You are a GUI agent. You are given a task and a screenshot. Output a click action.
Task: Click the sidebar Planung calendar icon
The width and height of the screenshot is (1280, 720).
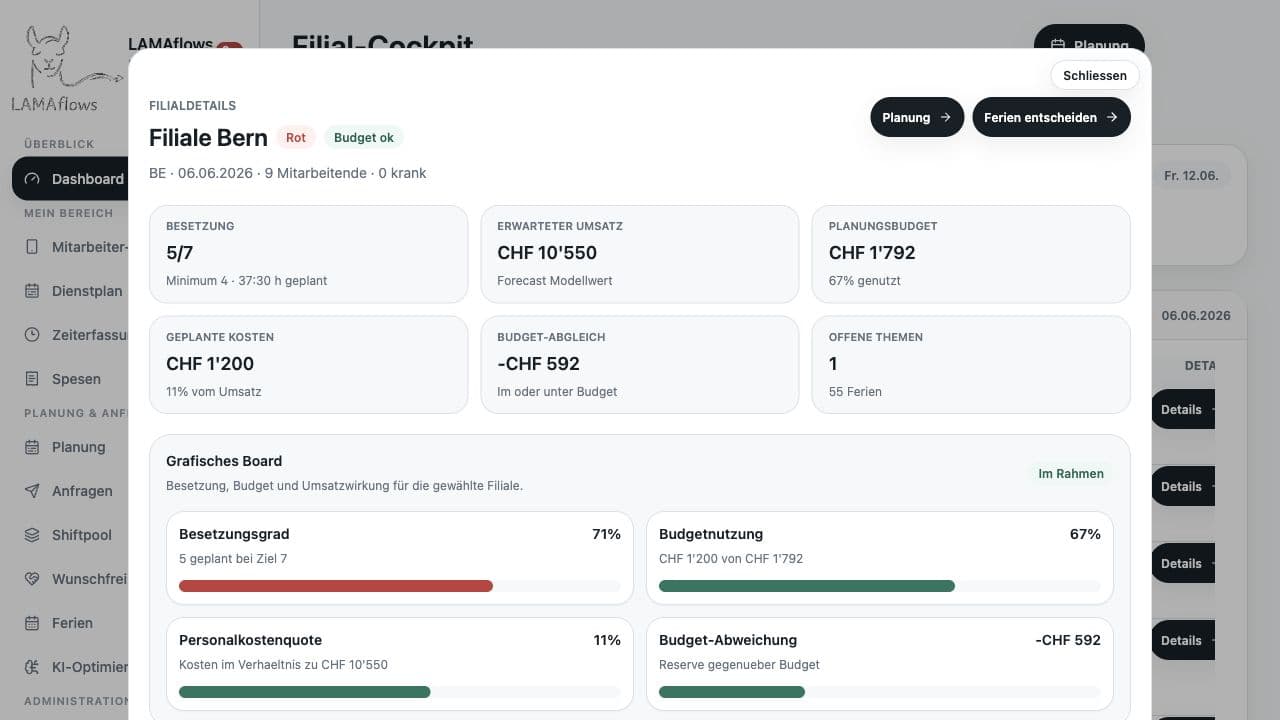[x=32, y=447]
